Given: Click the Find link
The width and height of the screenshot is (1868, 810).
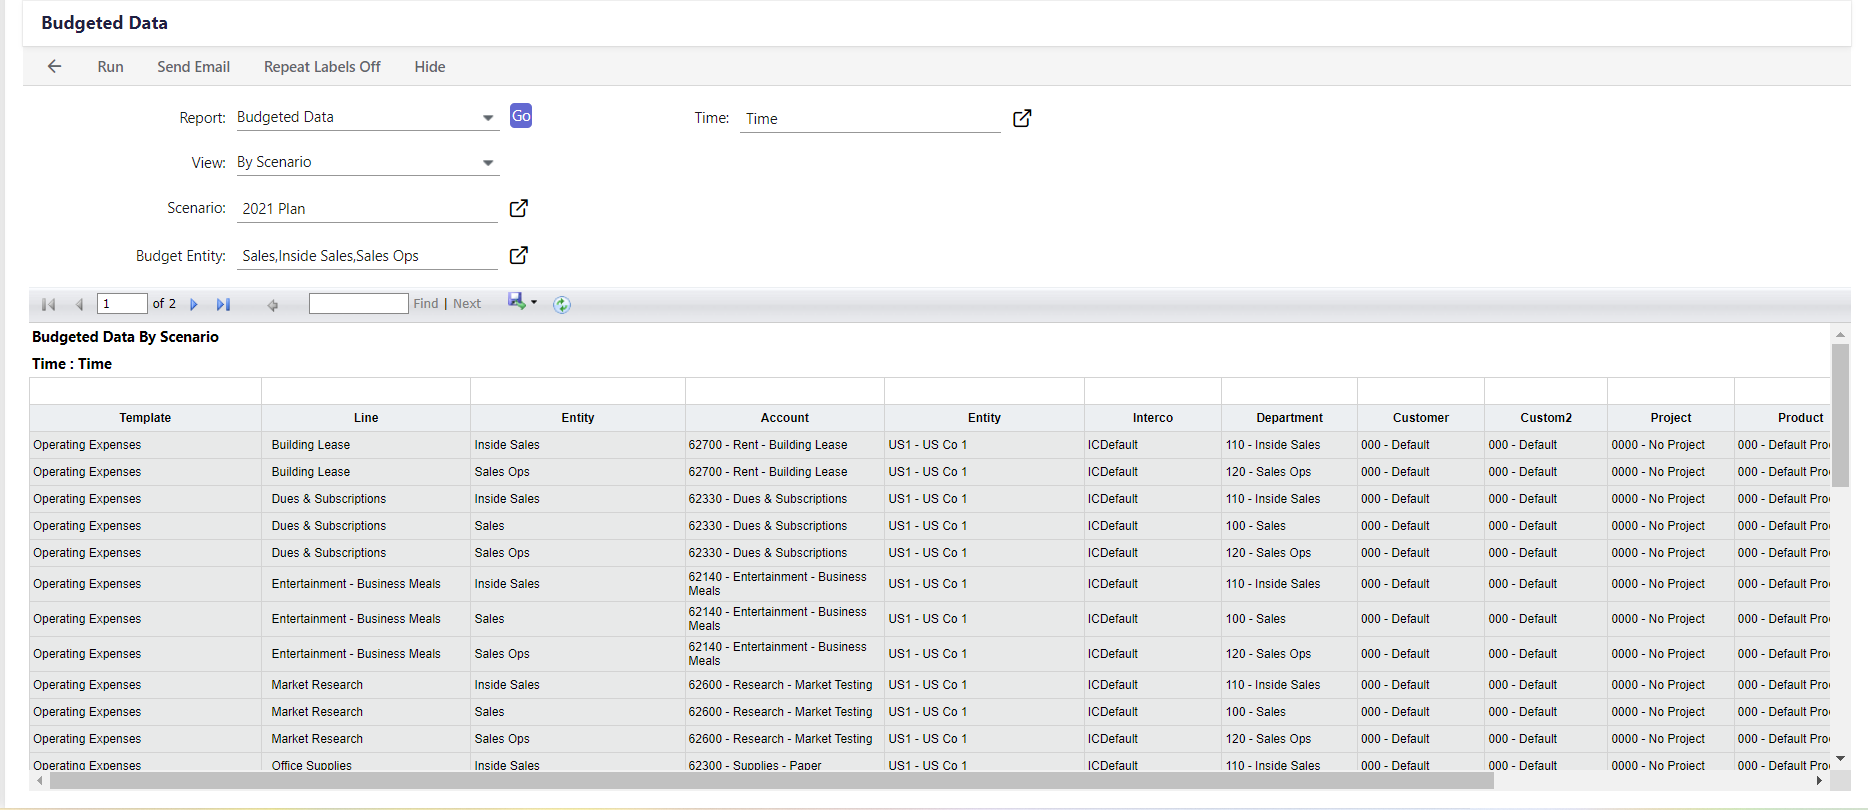Looking at the screenshot, I should coord(426,304).
